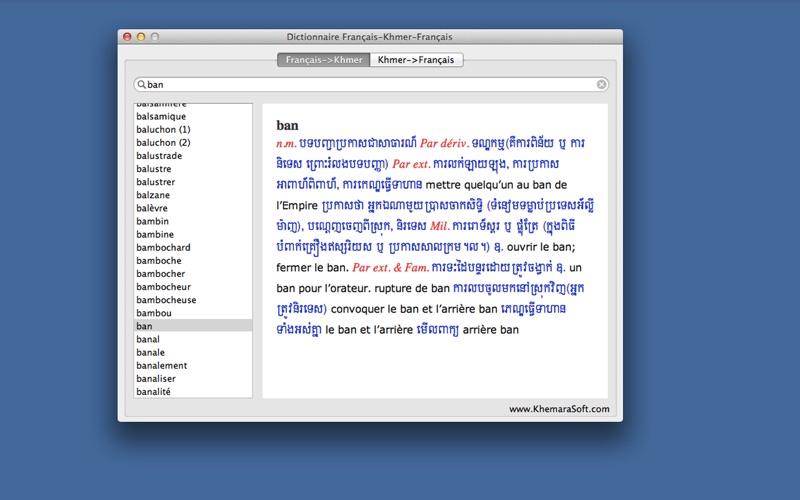Image resolution: width=800 pixels, height=500 pixels.
Task: Select 'bambocher' in the word list
Action: (x=193, y=274)
